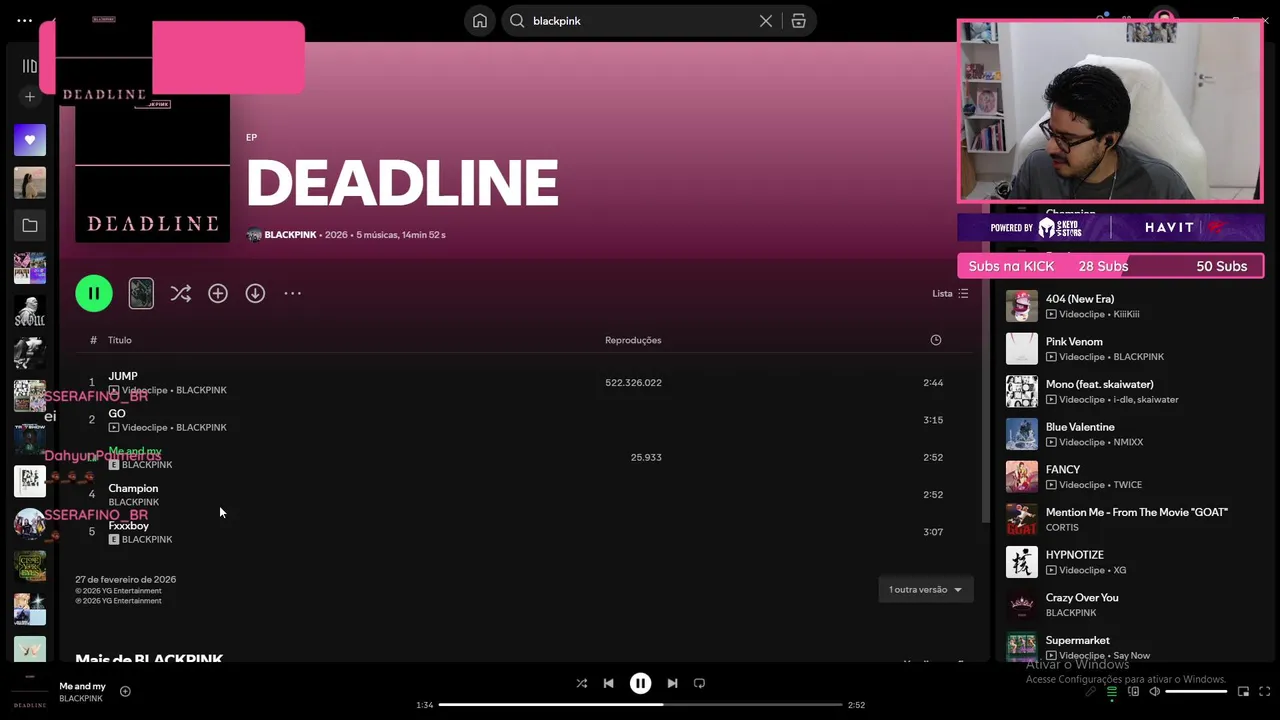Toggle shuffle in the bottom player bar
This screenshot has width=1280, height=720.
(x=581, y=683)
